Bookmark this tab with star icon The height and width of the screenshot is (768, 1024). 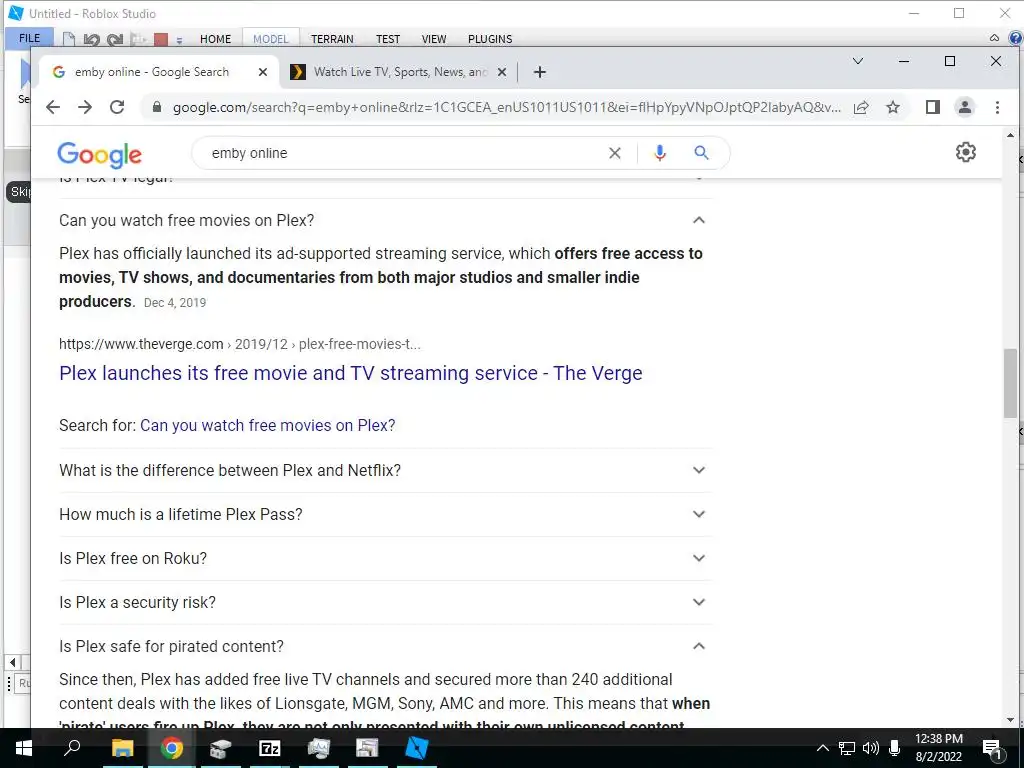point(893,107)
